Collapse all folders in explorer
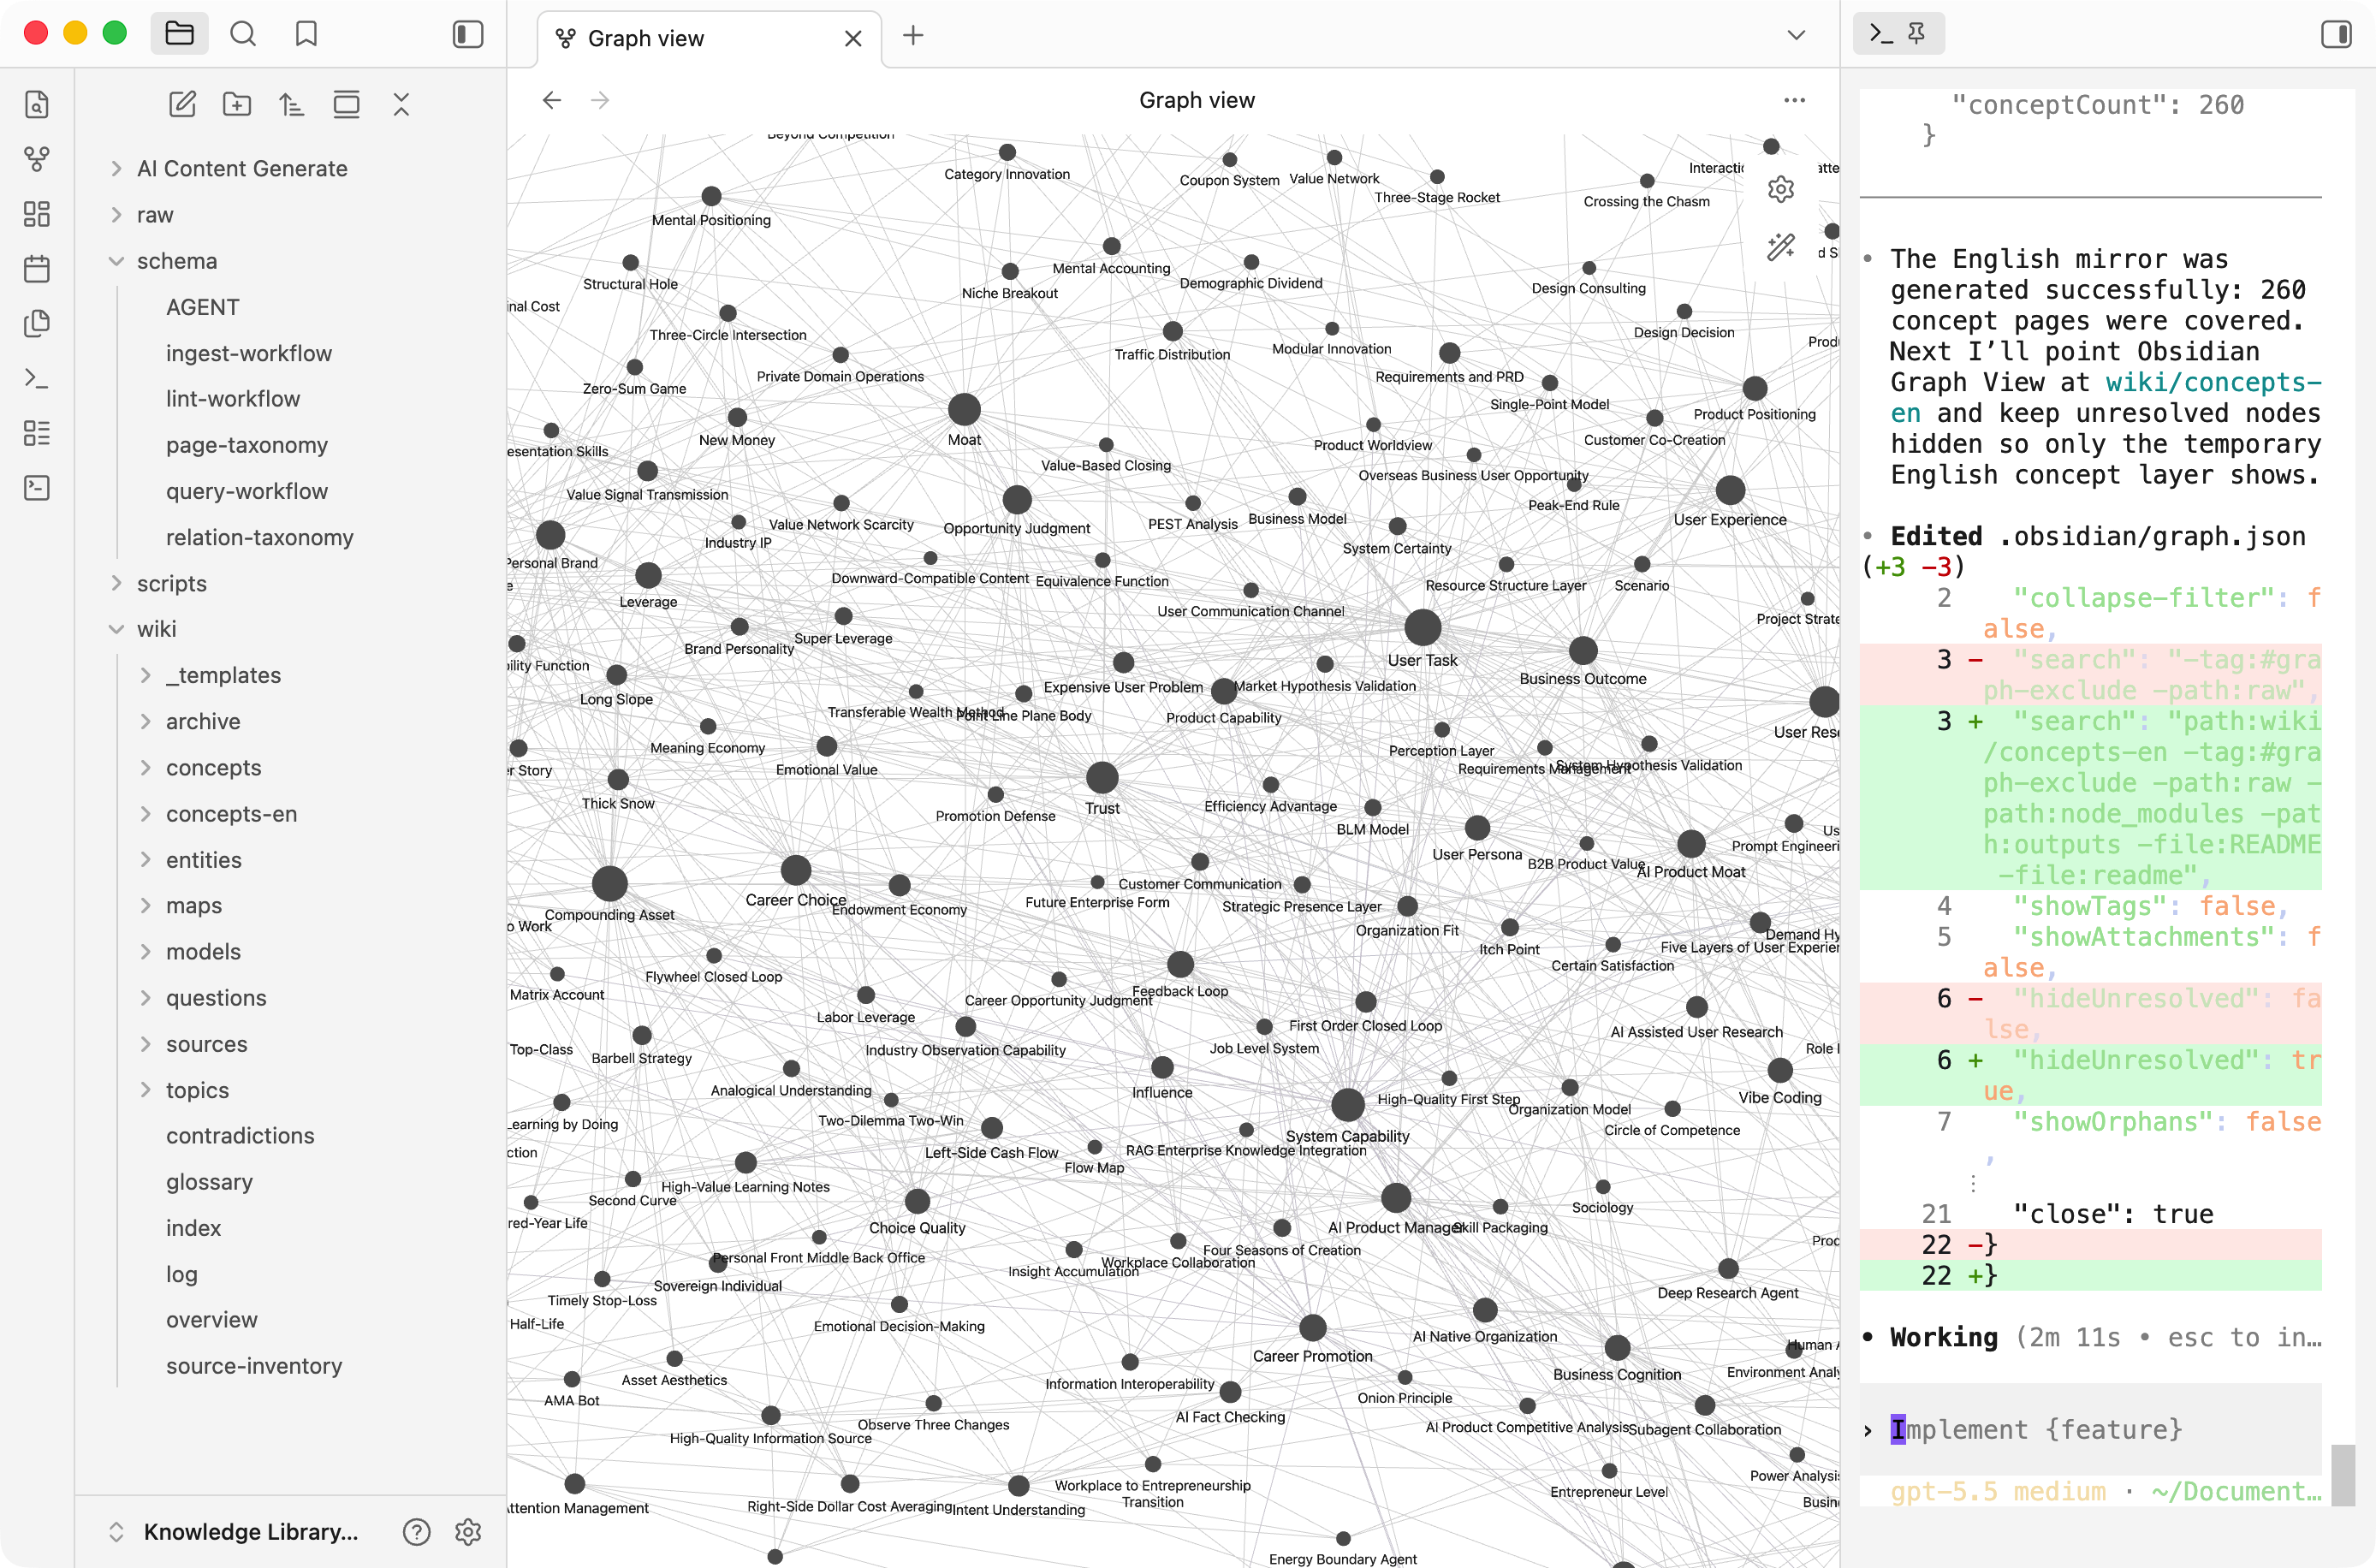The image size is (2376, 1568). pyautogui.click(x=401, y=104)
